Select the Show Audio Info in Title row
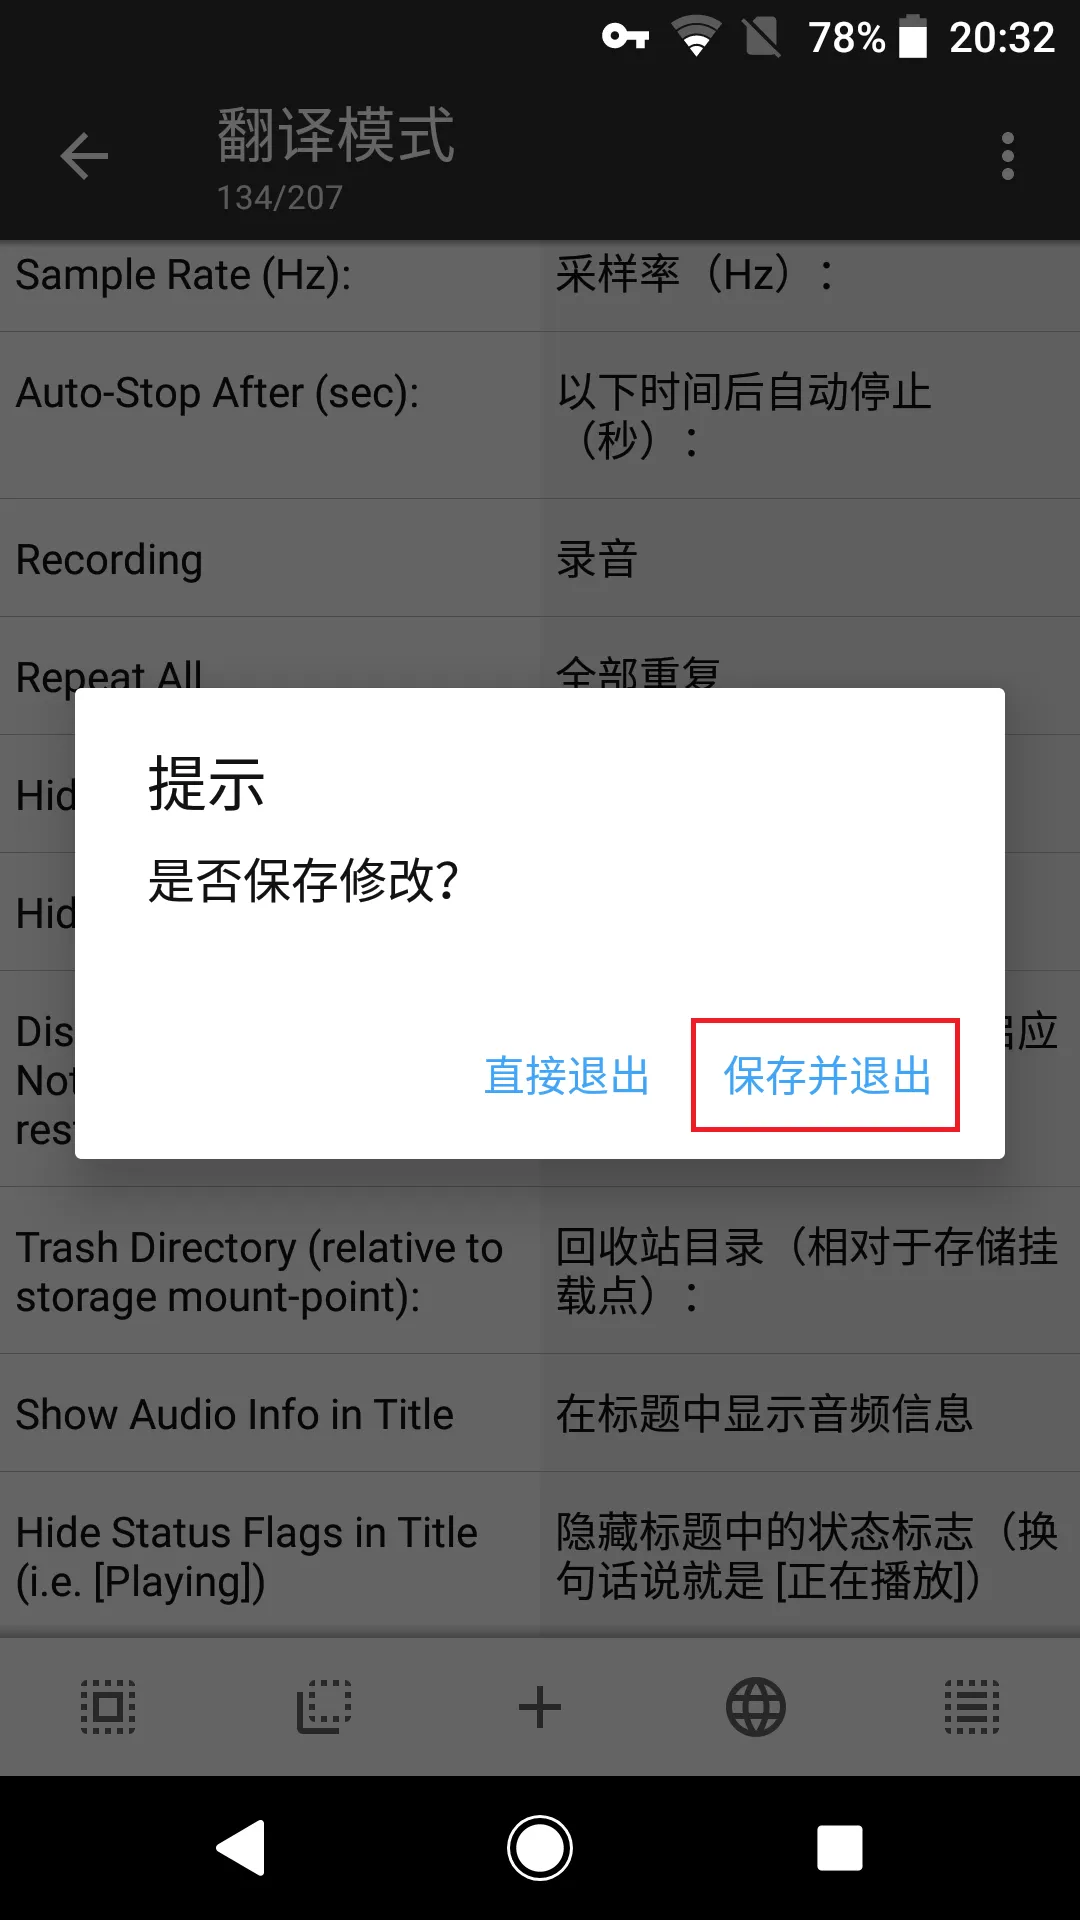The width and height of the screenshot is (1080, 1920). (540, 1413)
